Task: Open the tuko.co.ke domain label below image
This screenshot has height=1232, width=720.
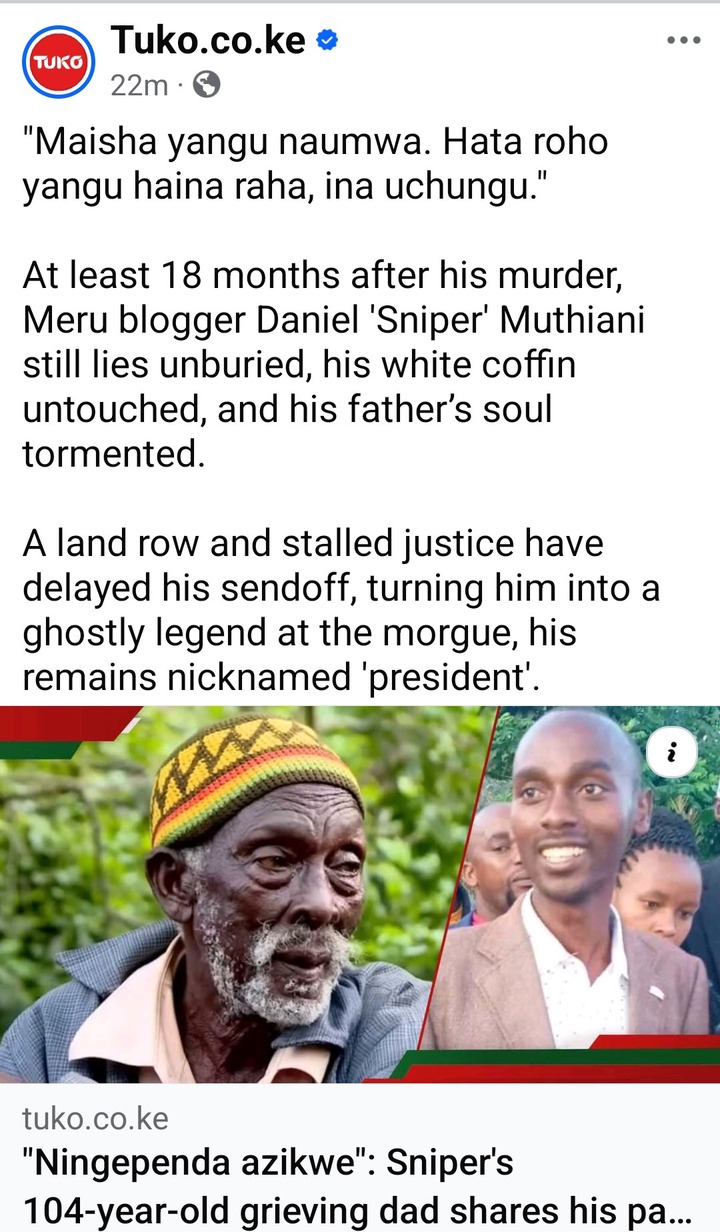Action: [x=95, y=1118]
